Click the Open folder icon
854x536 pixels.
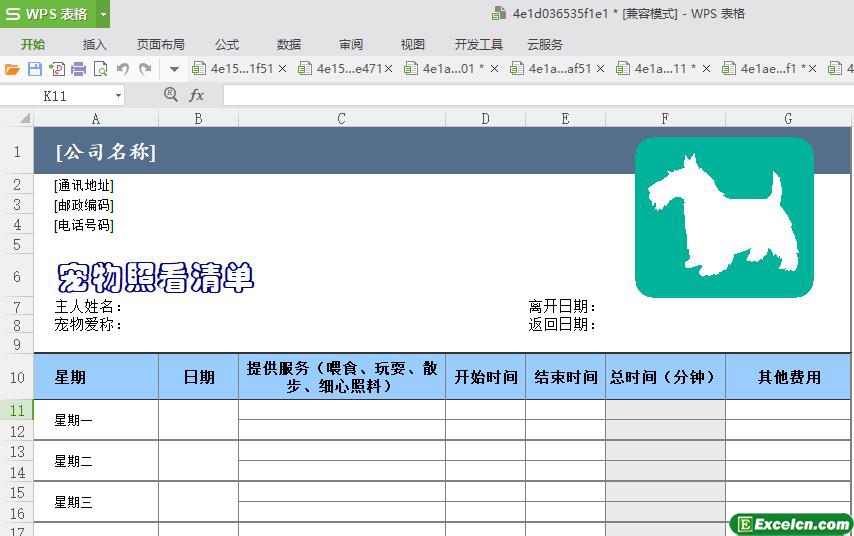[x=12, y=69]
